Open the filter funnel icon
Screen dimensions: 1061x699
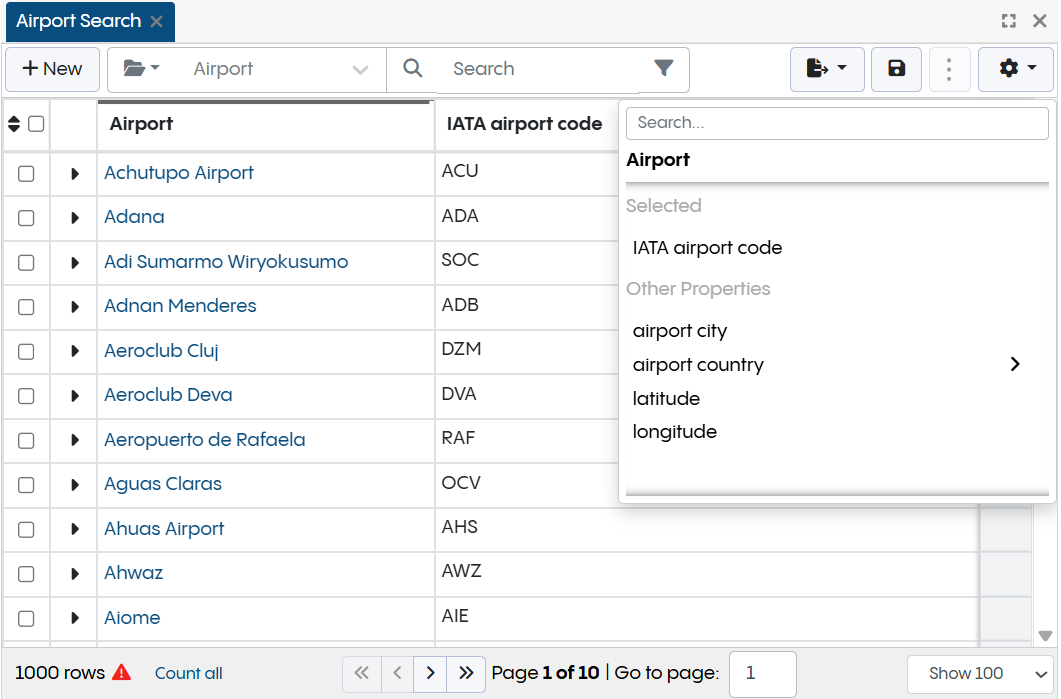(663, 69)
